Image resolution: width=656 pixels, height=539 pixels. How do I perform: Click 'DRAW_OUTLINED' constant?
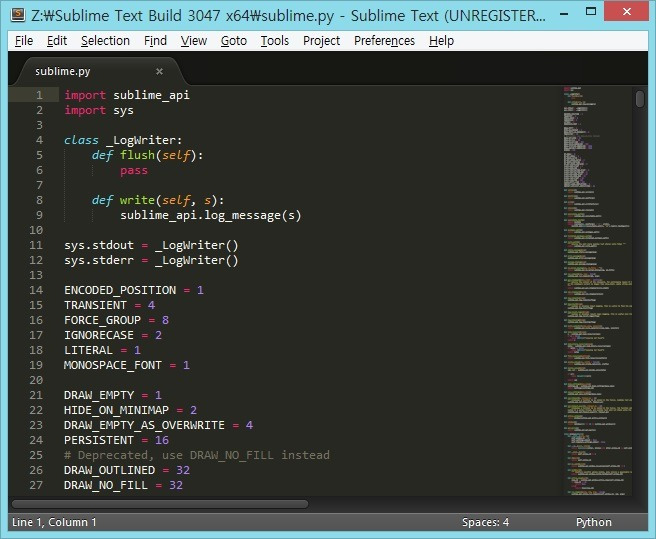[110, 470]
